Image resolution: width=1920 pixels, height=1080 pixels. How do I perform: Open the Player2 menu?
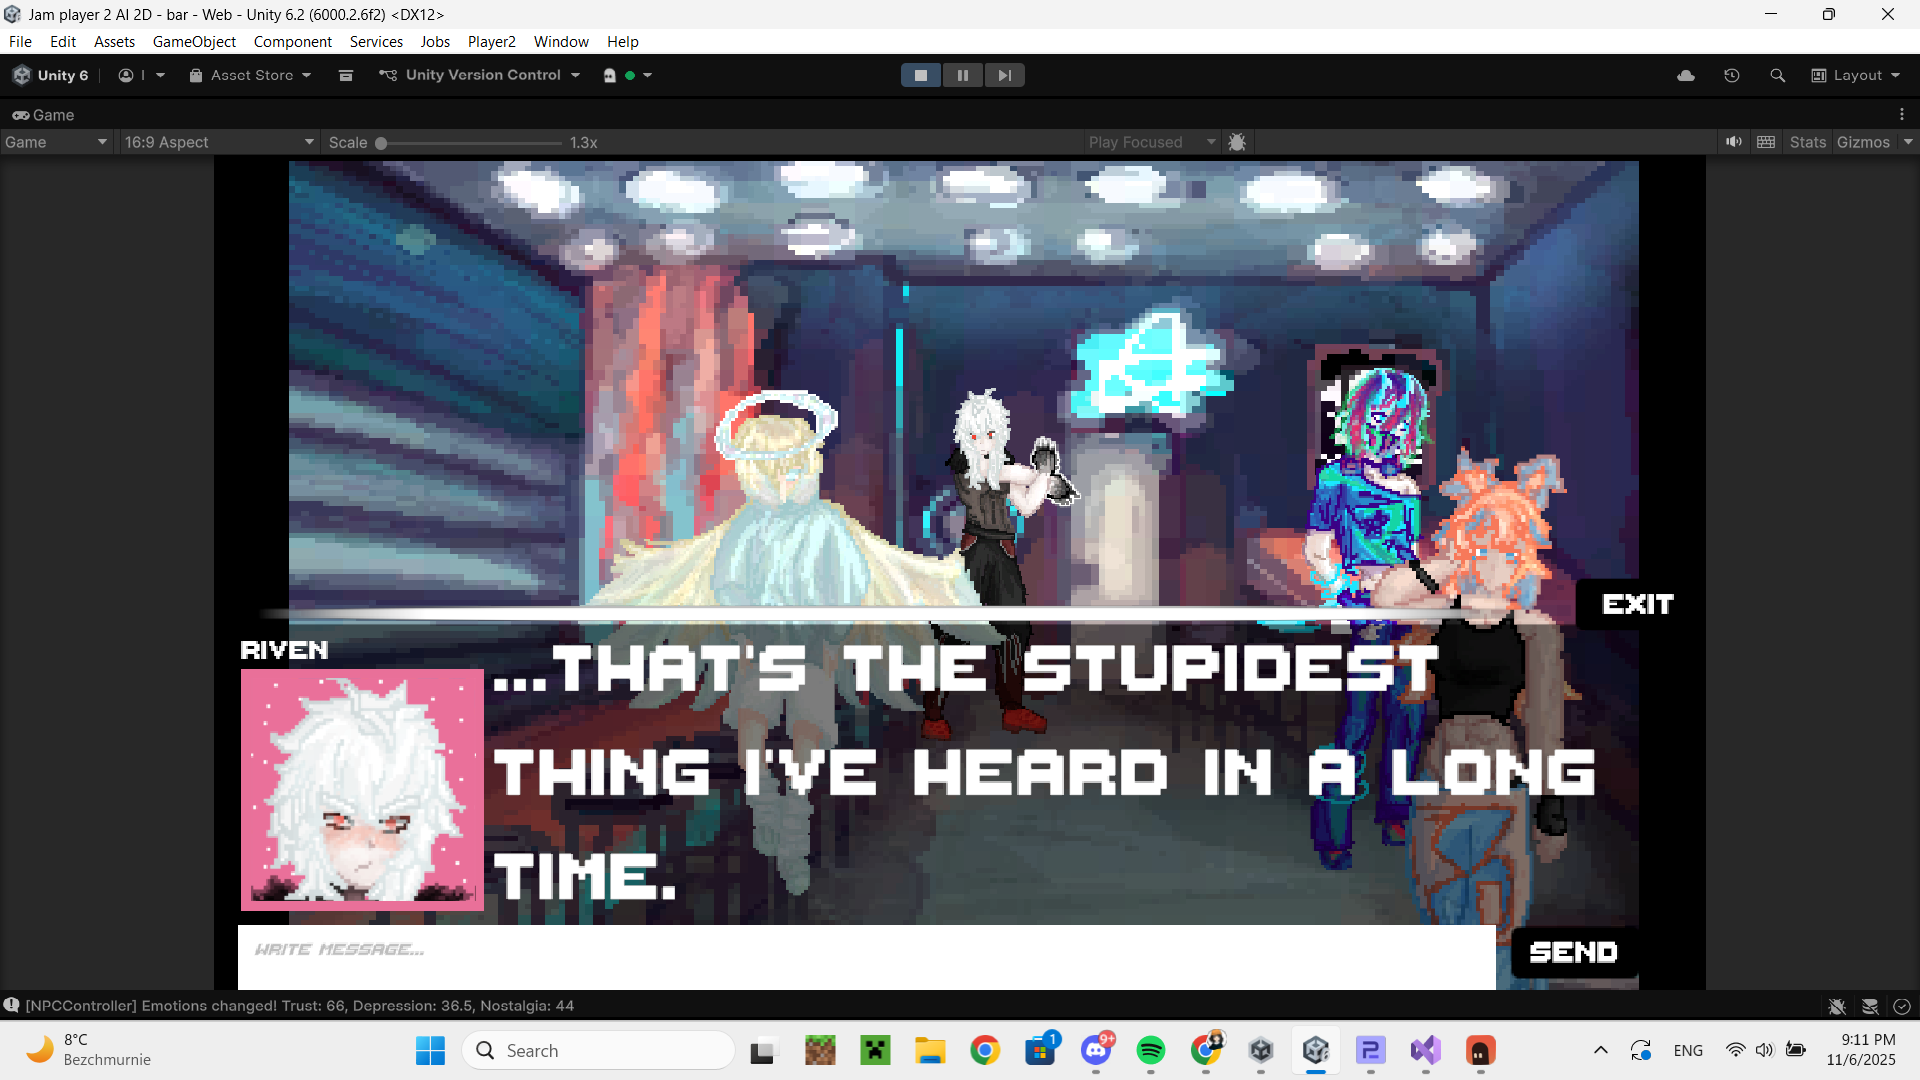(x=491, y=41)
